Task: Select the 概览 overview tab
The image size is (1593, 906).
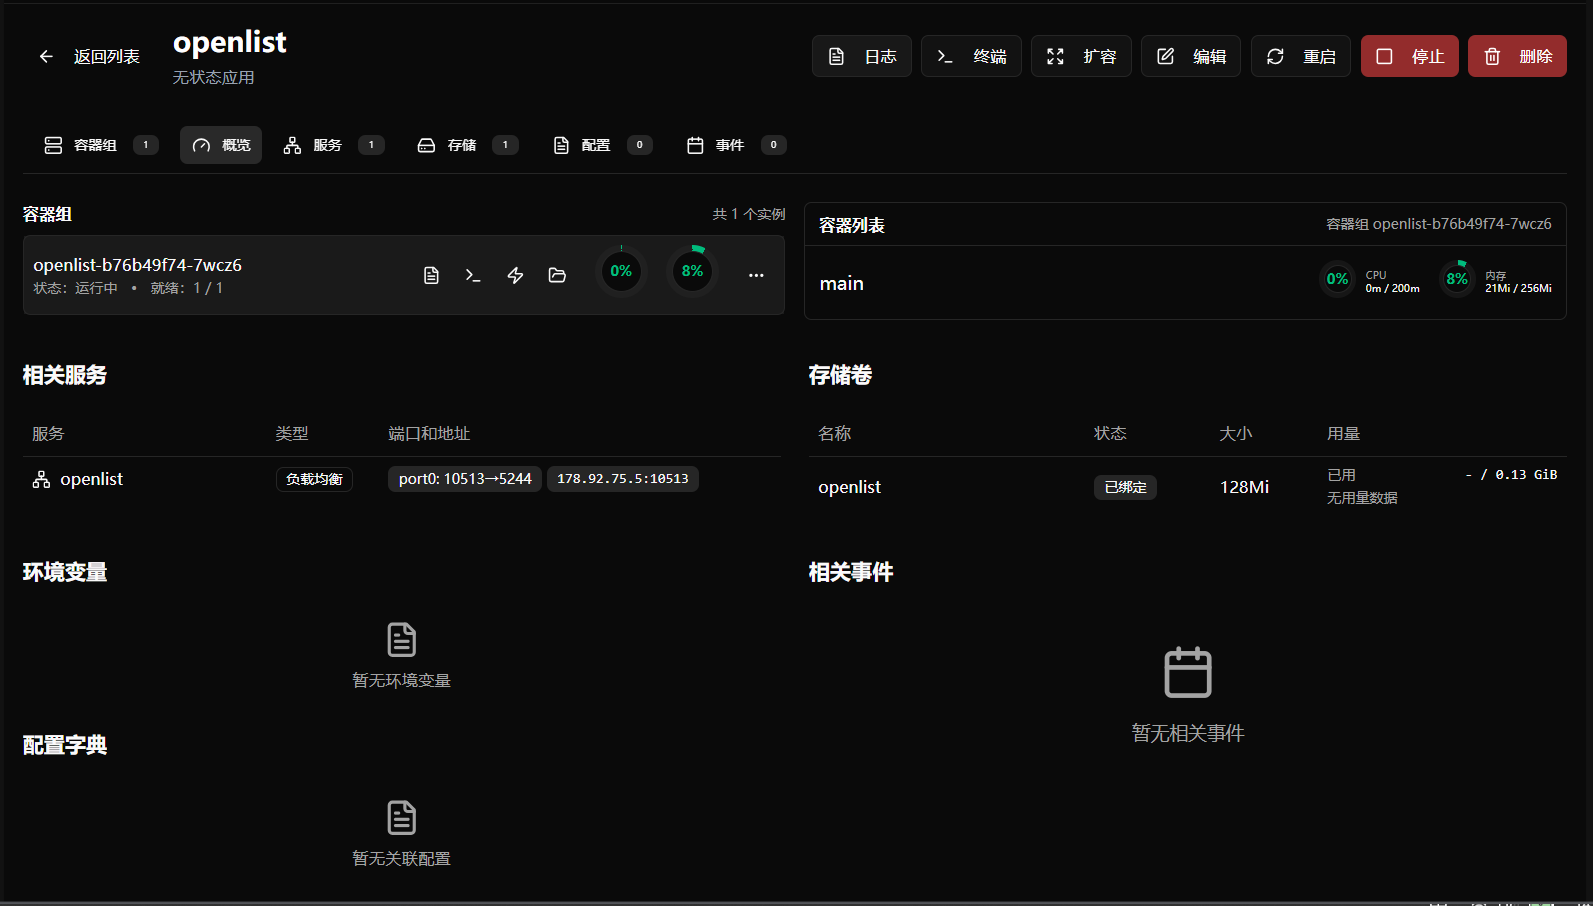Action: (221, 145)
